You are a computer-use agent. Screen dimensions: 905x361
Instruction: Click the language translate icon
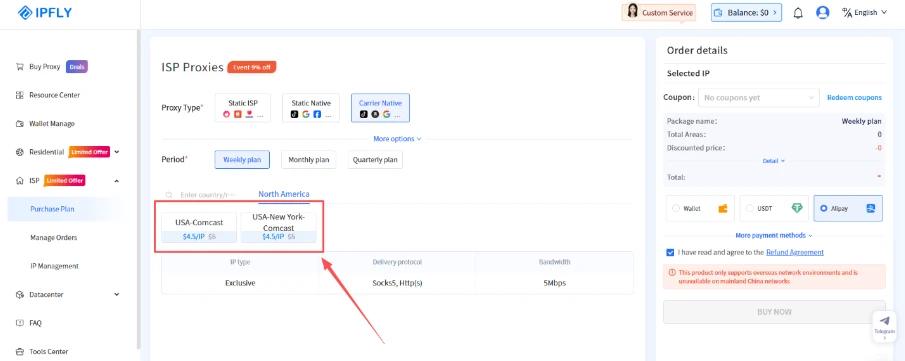point(847,13)
